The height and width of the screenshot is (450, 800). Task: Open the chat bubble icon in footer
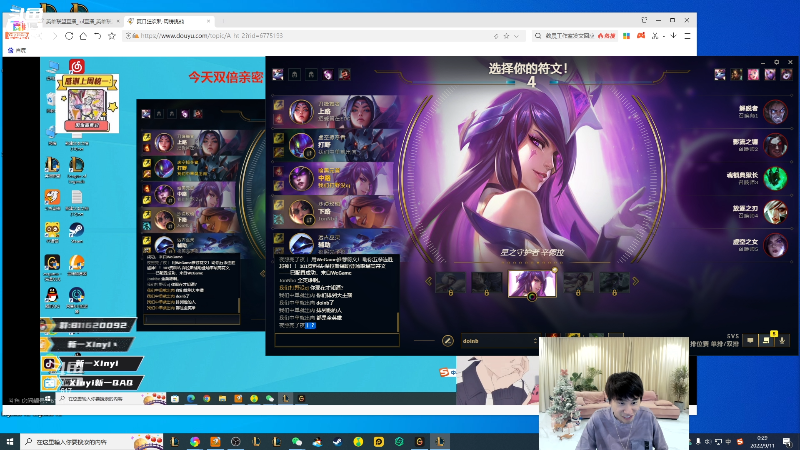point(750,340)
